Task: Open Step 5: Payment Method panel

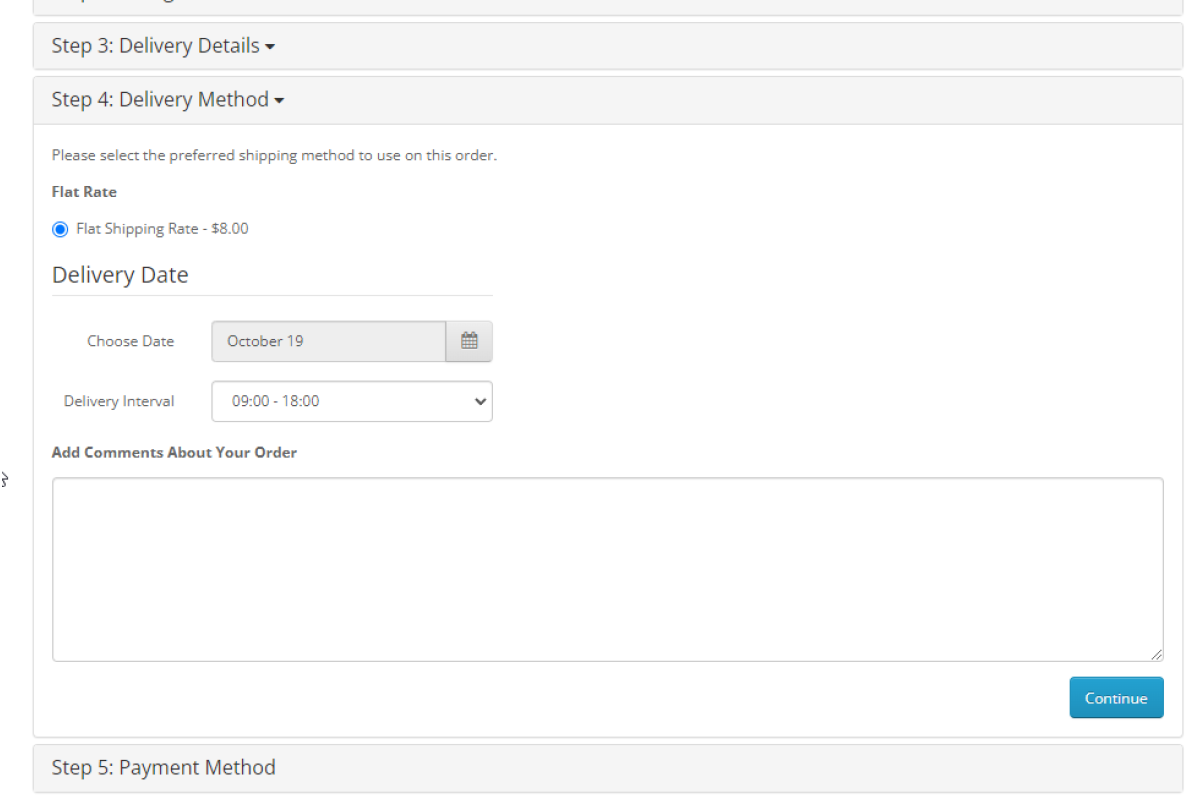Action: tap(163, 768)
